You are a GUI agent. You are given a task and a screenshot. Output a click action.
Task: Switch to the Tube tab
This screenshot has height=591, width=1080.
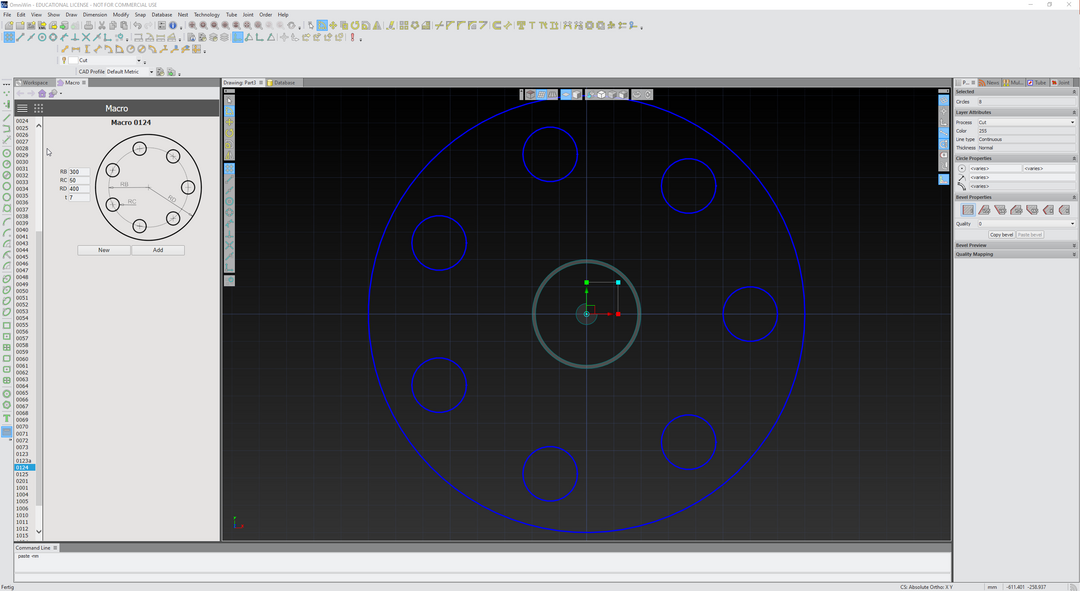(x=1037, y=83)
